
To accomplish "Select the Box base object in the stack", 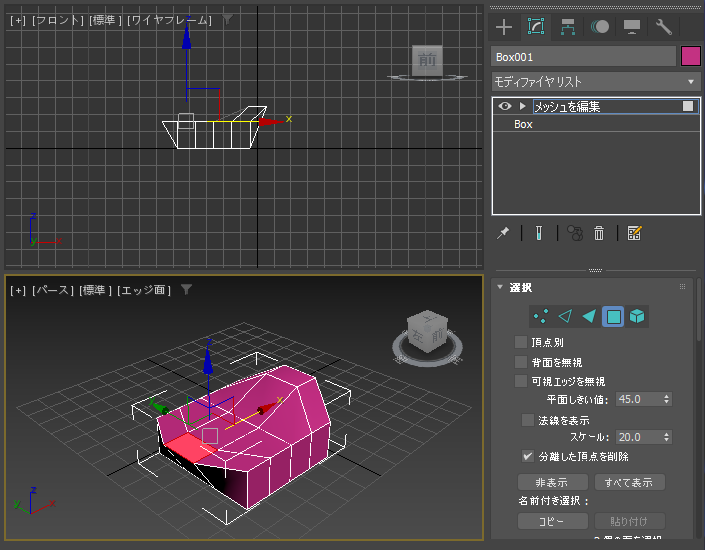I will [523, 124].
